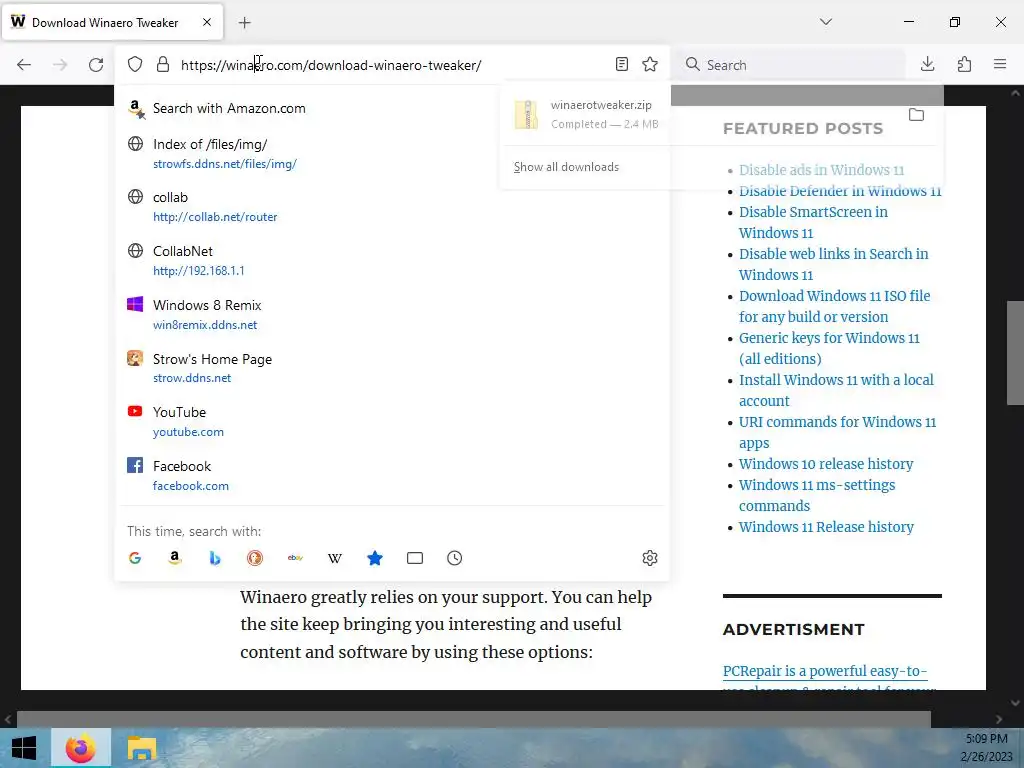The height and width of the screenshot is (768, 1024).
Task: Open the taskbar clock and date
Action: point(986,748)
